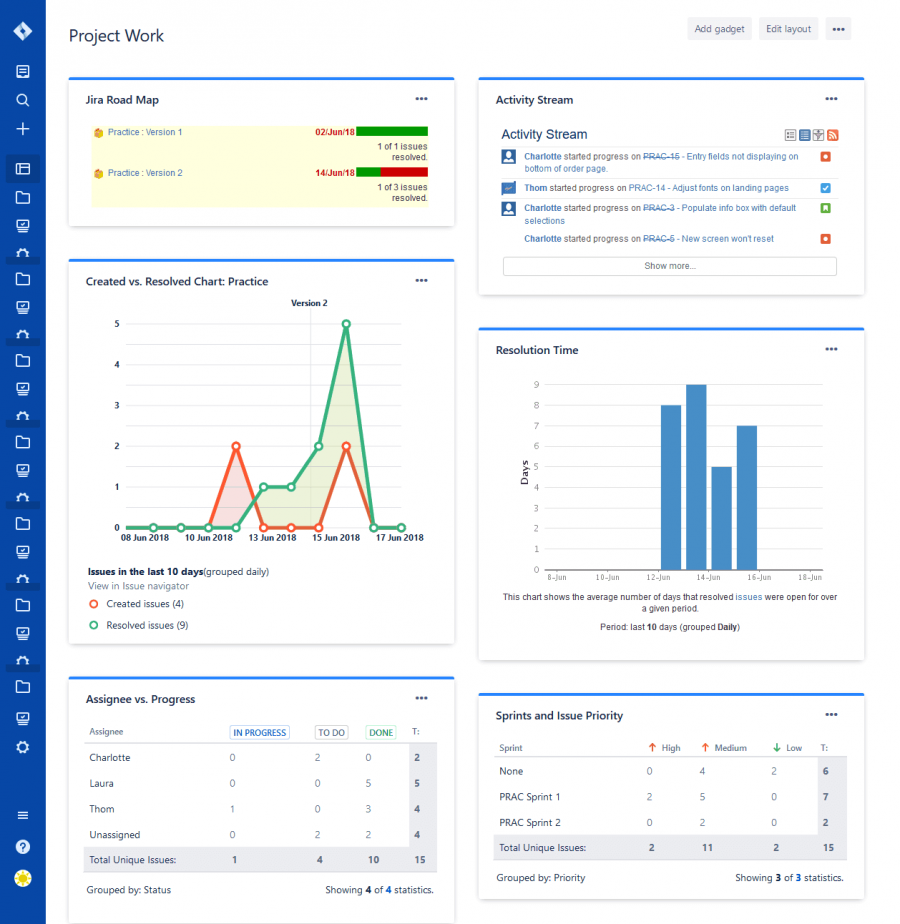Image resolution: width=900 pixels, height=924 pixels.
Task: Click the DONE status column header
Action: coord(381,732)
